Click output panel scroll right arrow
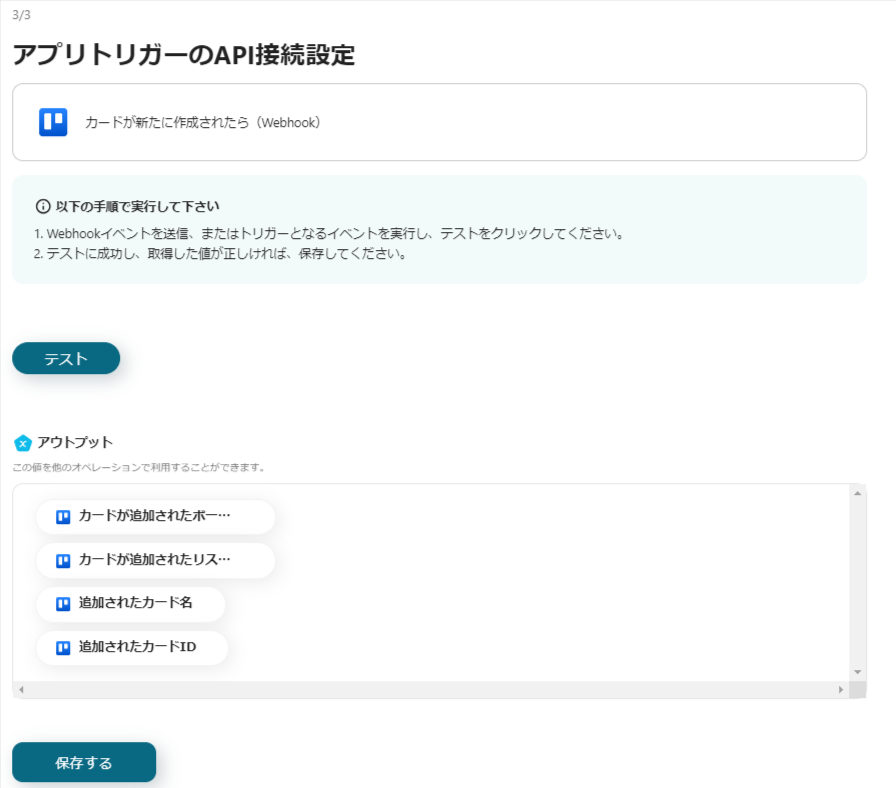The height and width of the screenshot is (788, 896). (x=841, y=690)
